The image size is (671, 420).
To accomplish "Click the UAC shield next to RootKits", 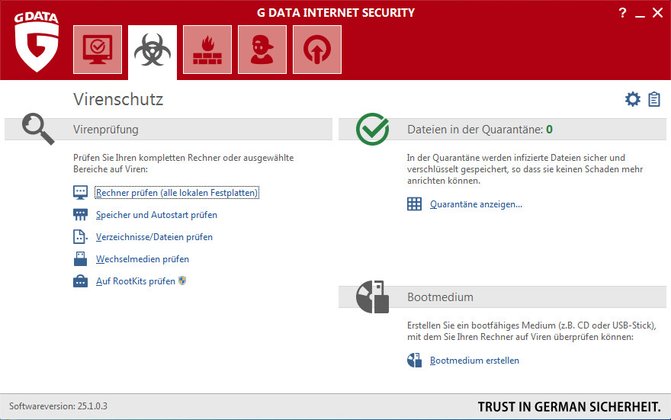I will (182, 281).
